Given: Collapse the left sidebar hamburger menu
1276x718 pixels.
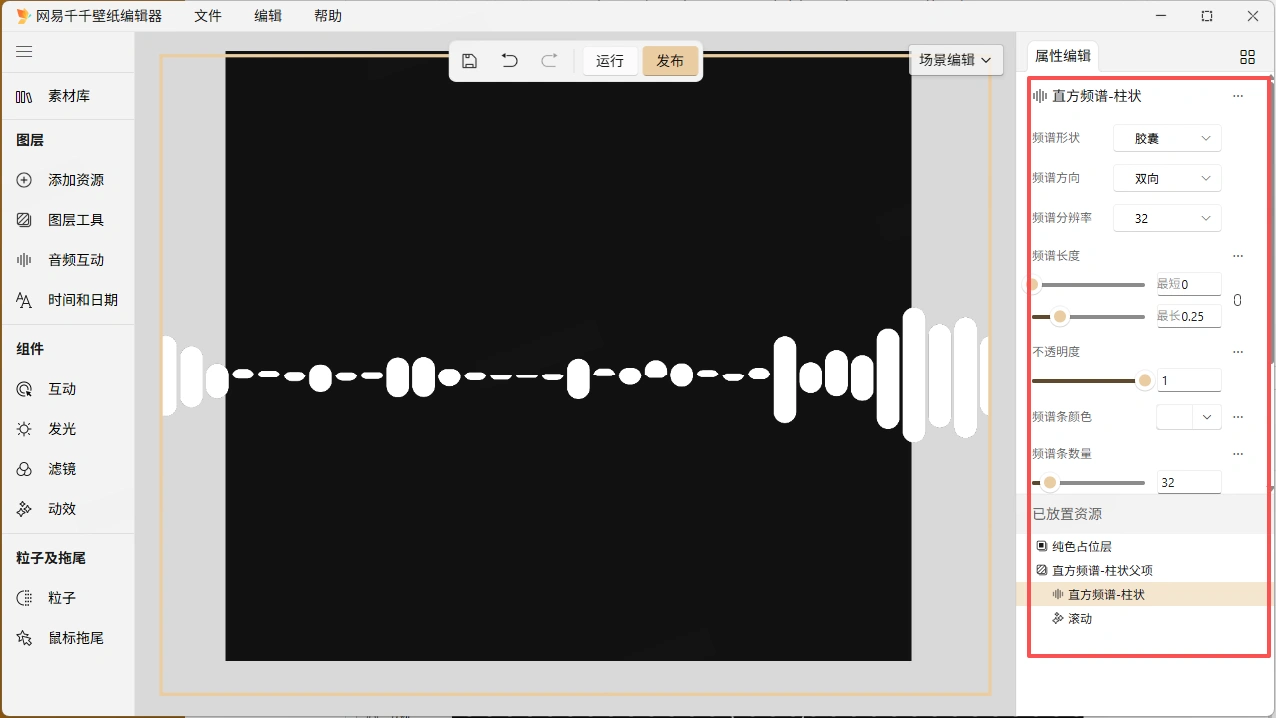Looking at the screenshot, I should pyautogui.click(x=24, y=51).
